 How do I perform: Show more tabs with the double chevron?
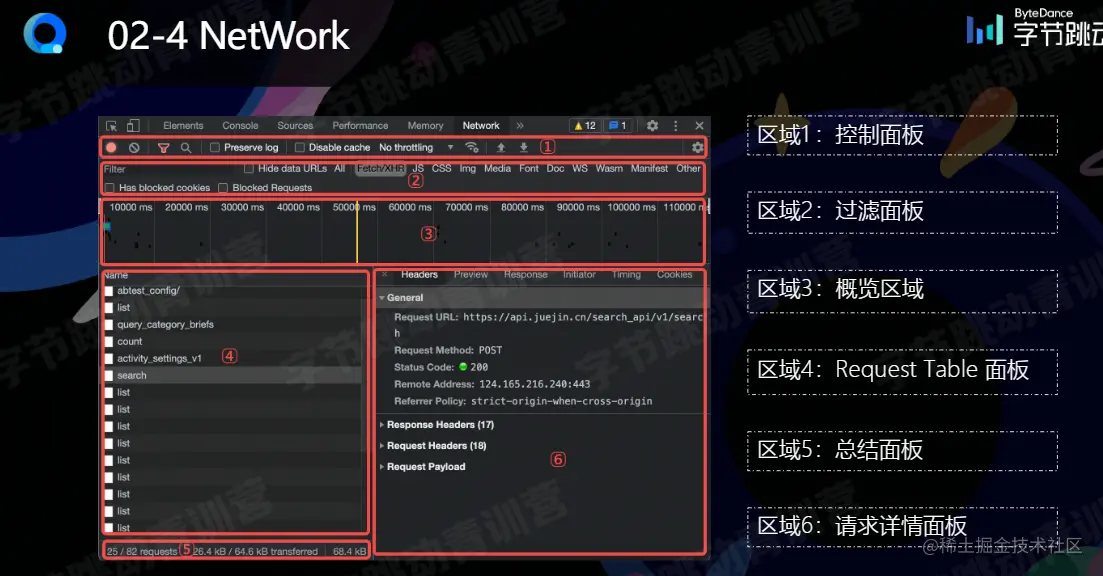click(520, 126)
